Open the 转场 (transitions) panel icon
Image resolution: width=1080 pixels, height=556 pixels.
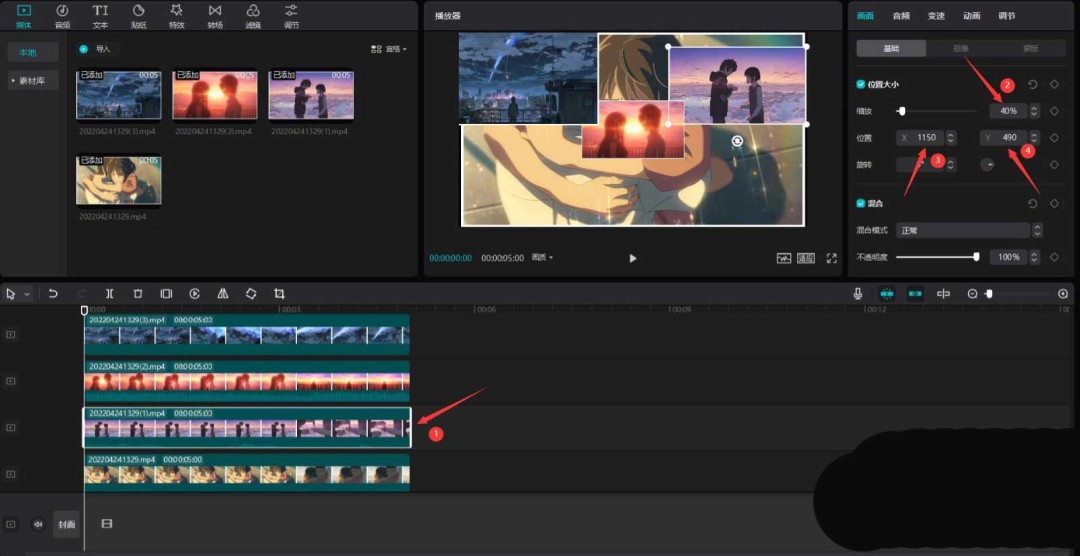215,14
